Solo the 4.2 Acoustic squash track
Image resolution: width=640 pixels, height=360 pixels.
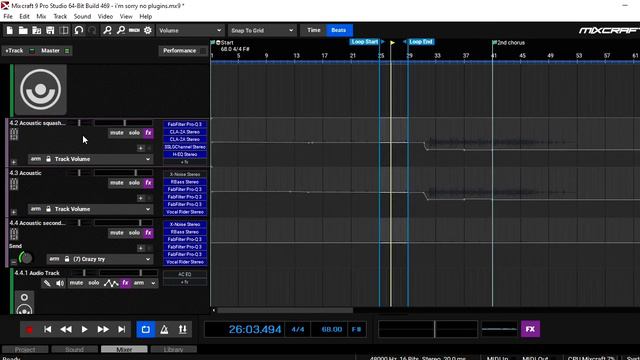(134, 133)
